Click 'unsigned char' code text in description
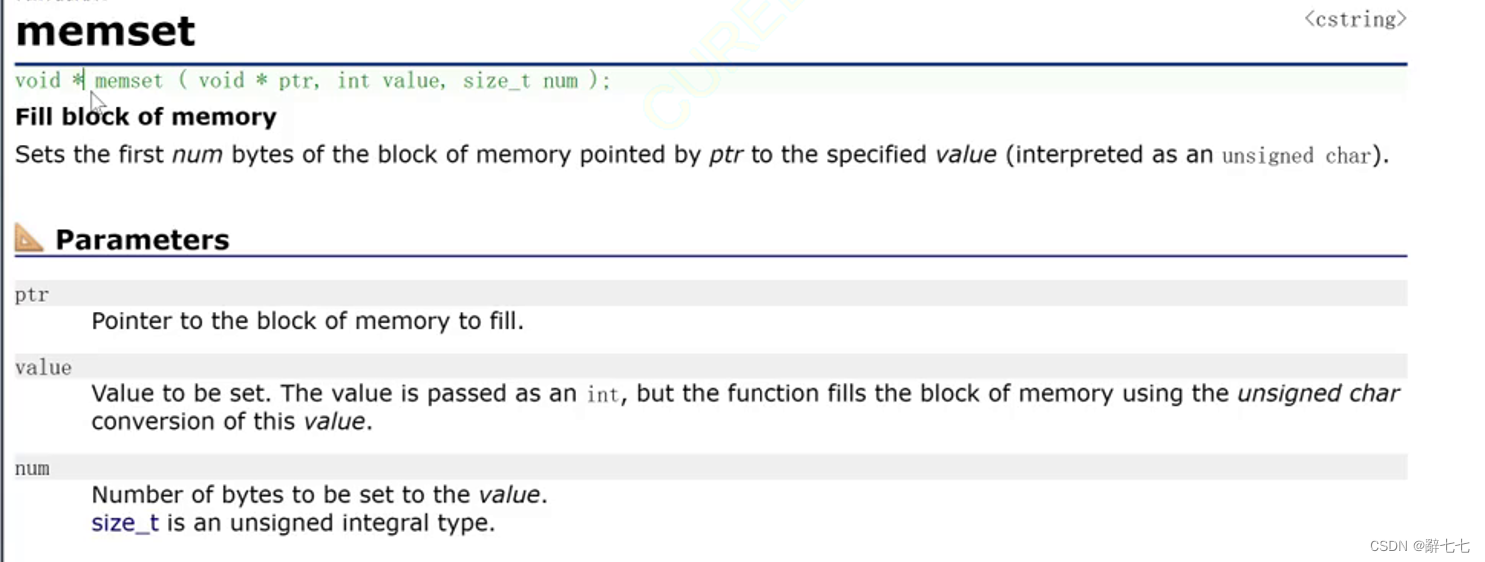The height and width of the screenshot is (562, 1485). 1296,156
